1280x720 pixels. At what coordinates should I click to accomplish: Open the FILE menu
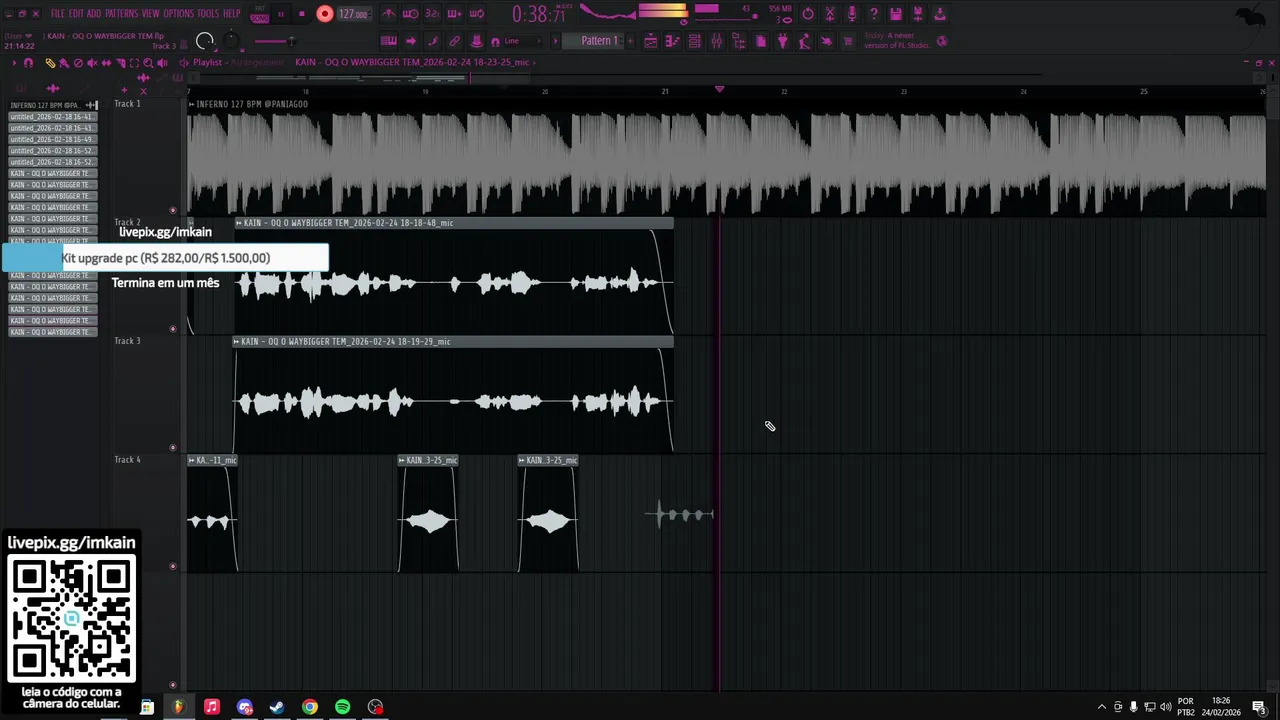pyautogui.click(x=58, y=14)
